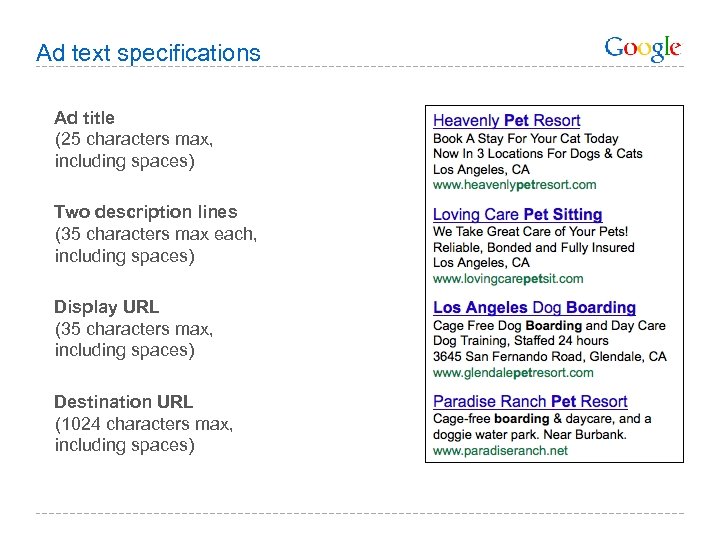Click 'doggie water park. Near Burbank.' description line
Viewport: 720px width, 540px height.
pyautogui.click(x=530, y=435)
